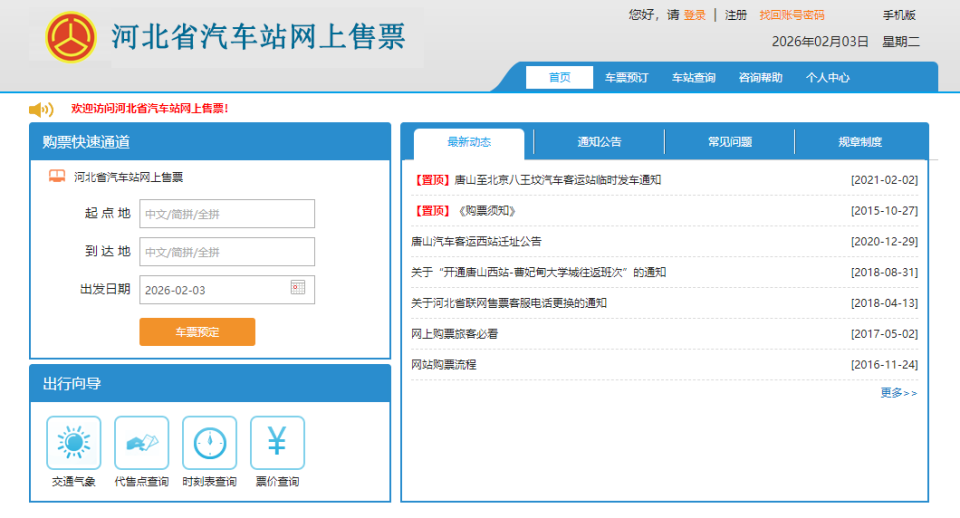The height and width of the screenshot is (518, 960).
Task: Click the 登录 login link
Action: click(x=695, y=15)
